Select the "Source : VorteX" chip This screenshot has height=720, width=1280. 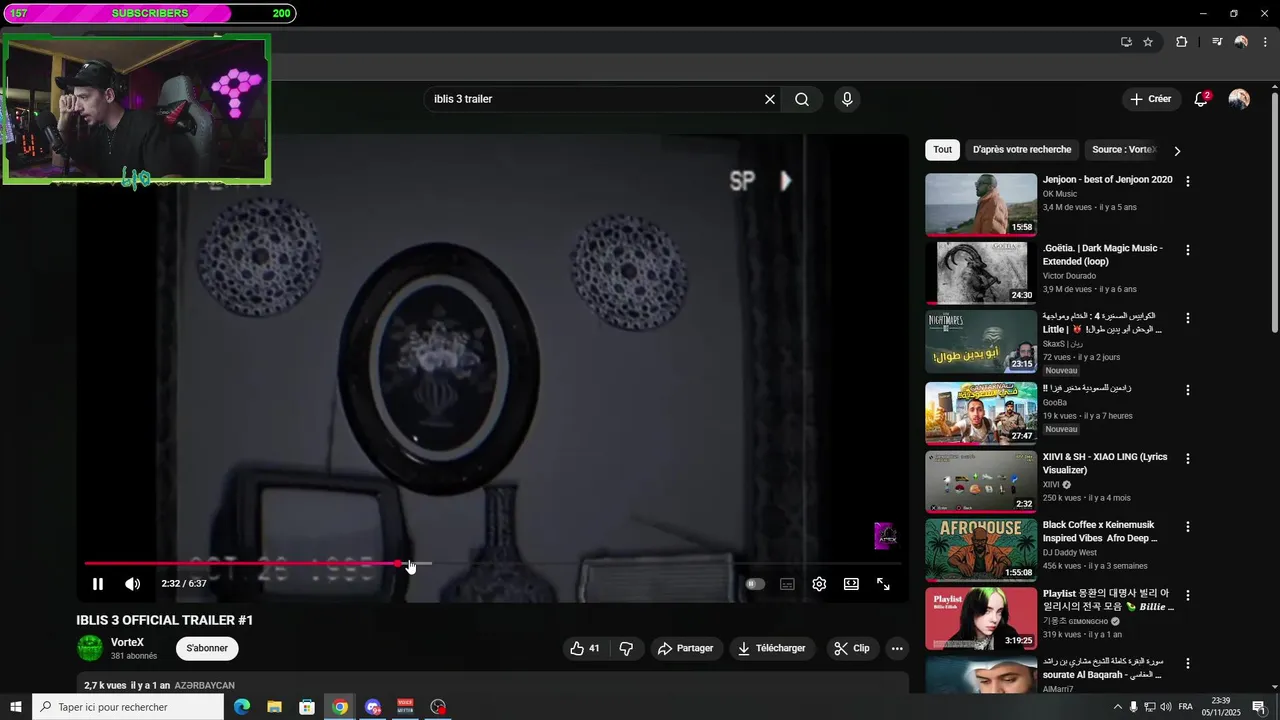[x=1124, y=150]
